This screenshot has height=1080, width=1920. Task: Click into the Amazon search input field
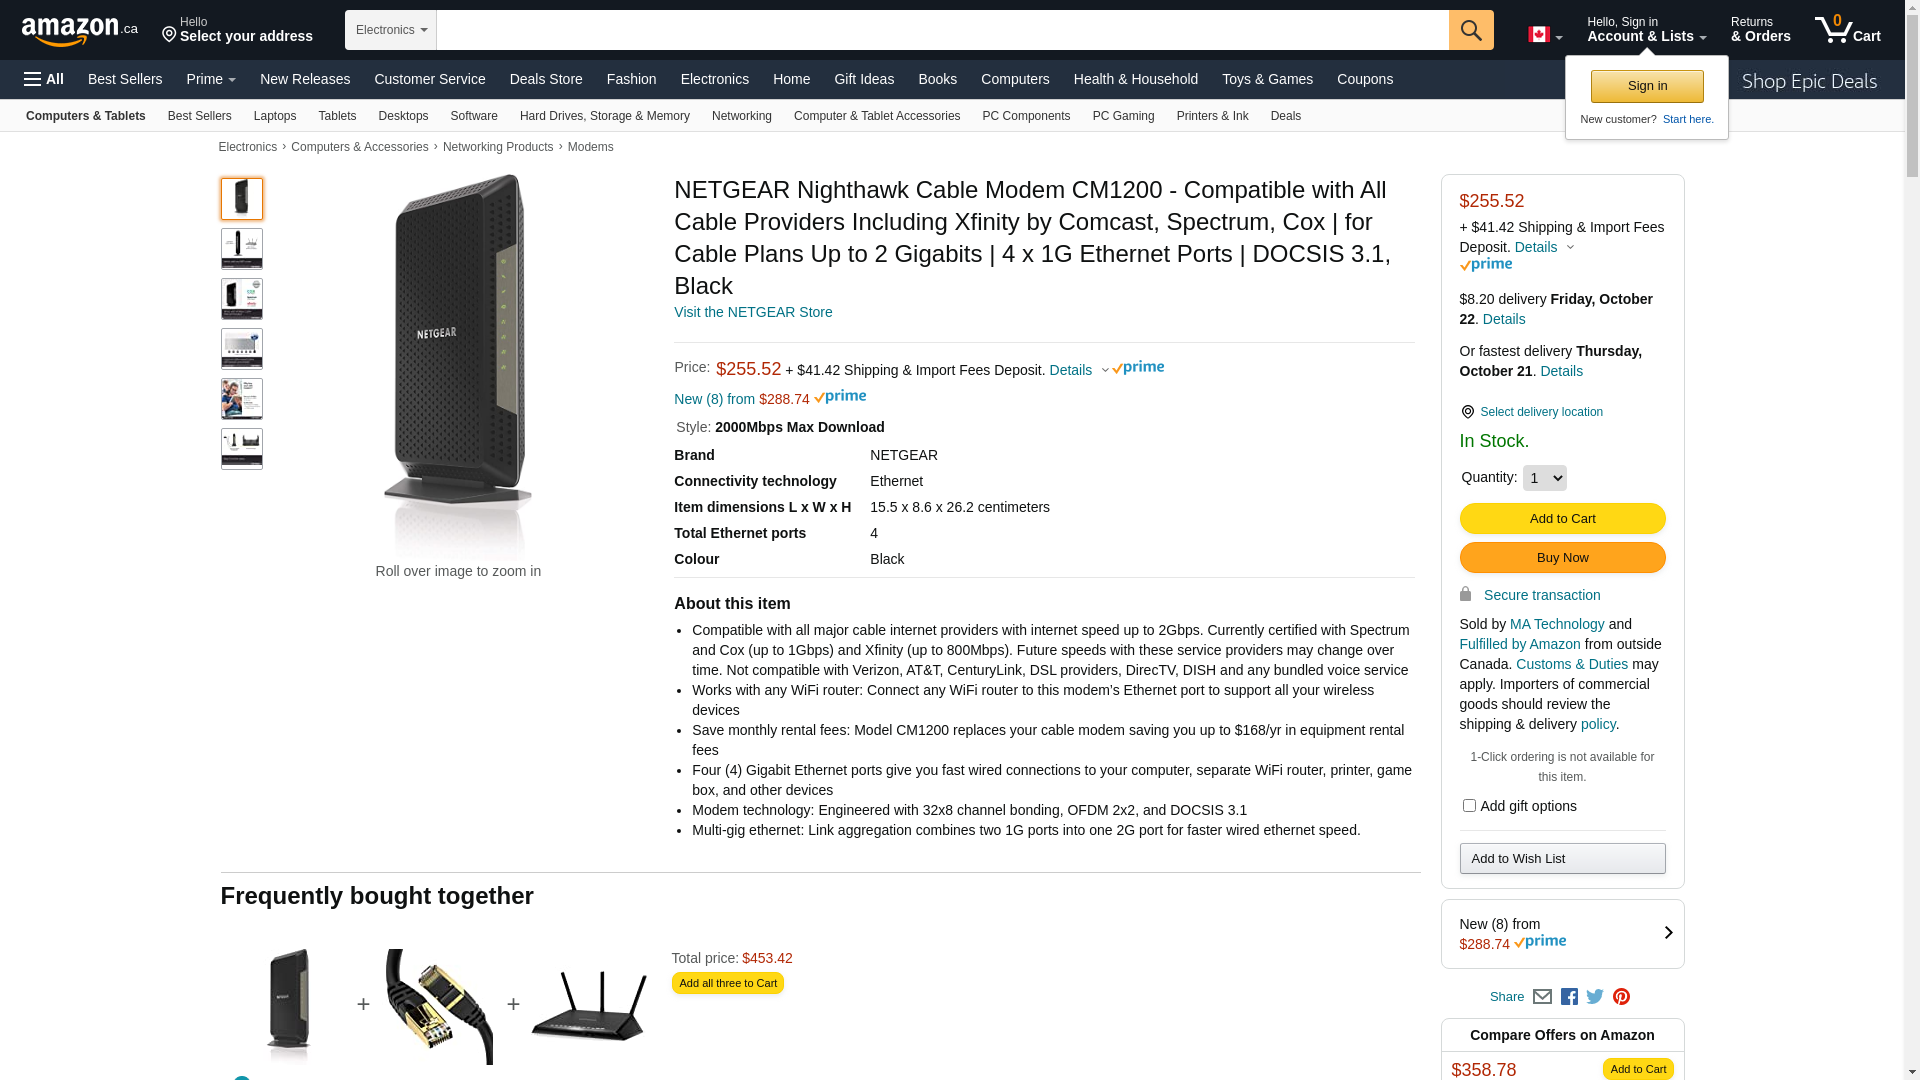tap(942, 30)
